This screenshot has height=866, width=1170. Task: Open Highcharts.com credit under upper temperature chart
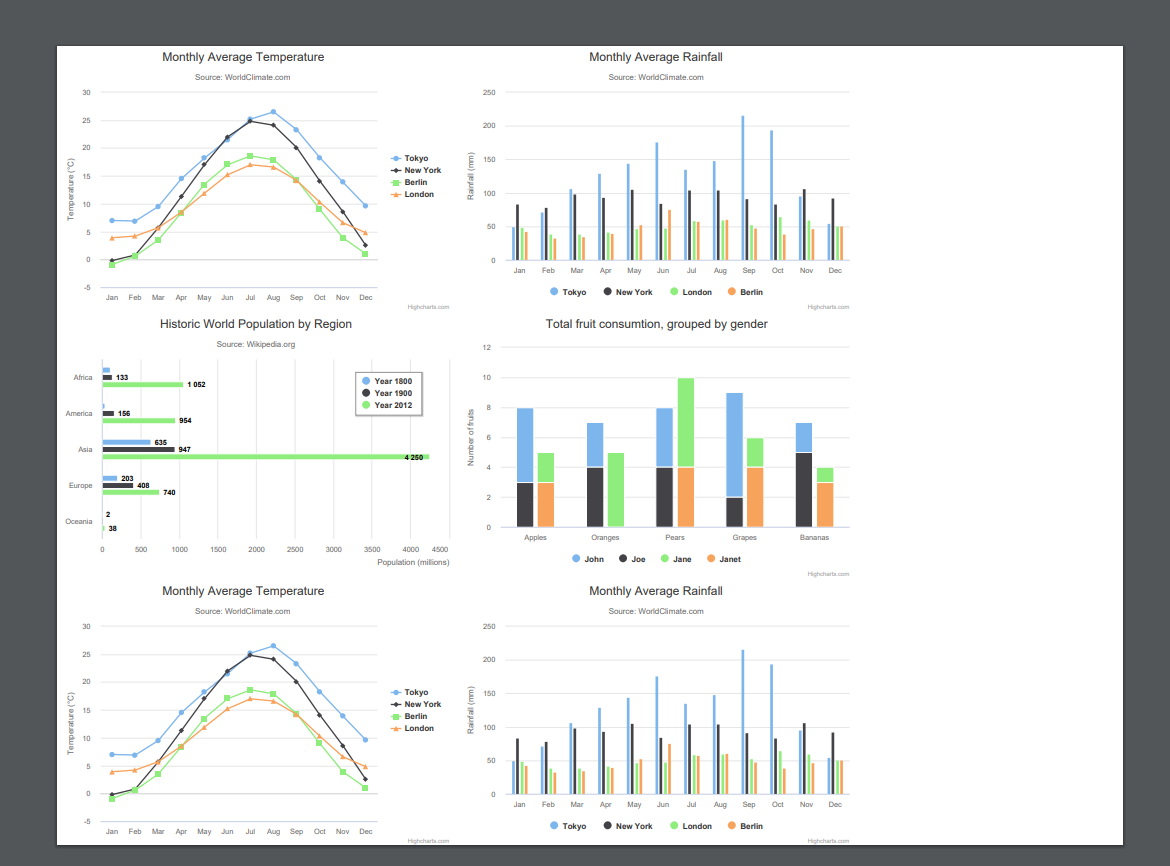pos(428,307)
